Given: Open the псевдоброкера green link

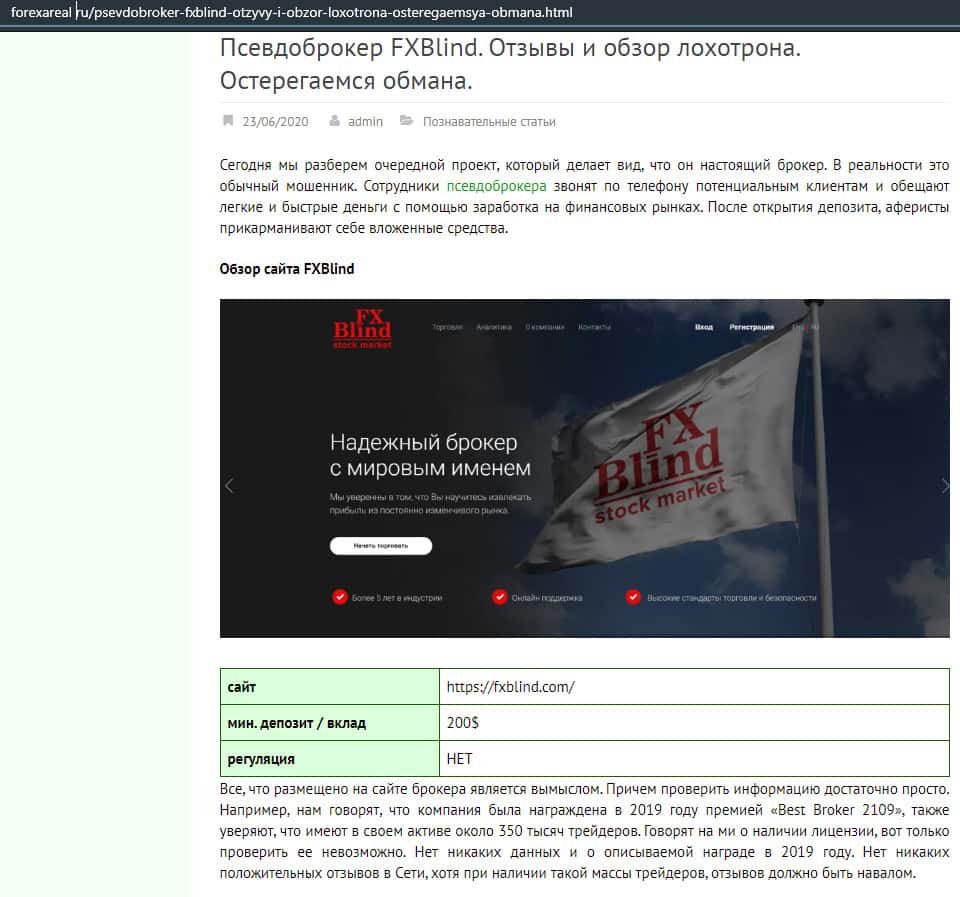Looking at the screenshot, I should 497,186.
